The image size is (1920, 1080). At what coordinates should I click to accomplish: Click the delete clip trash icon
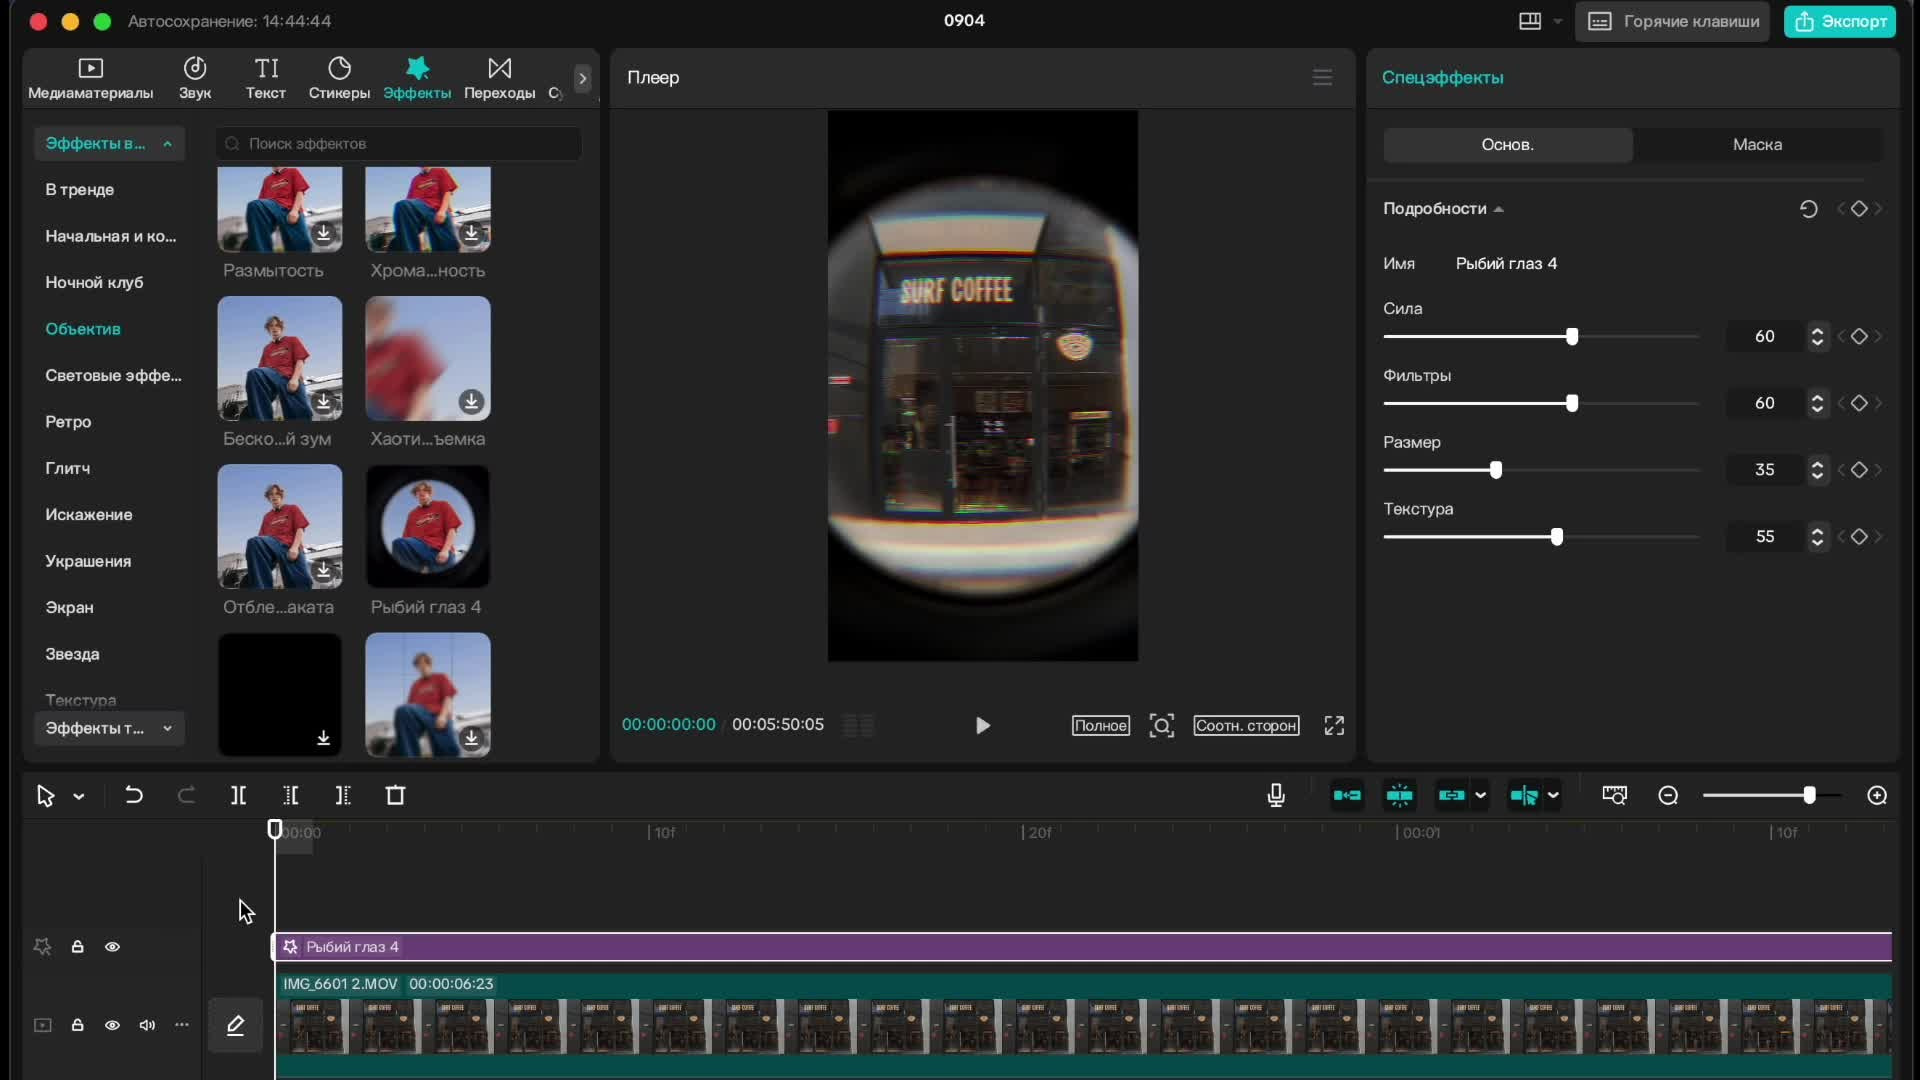[x=395, y=795]
